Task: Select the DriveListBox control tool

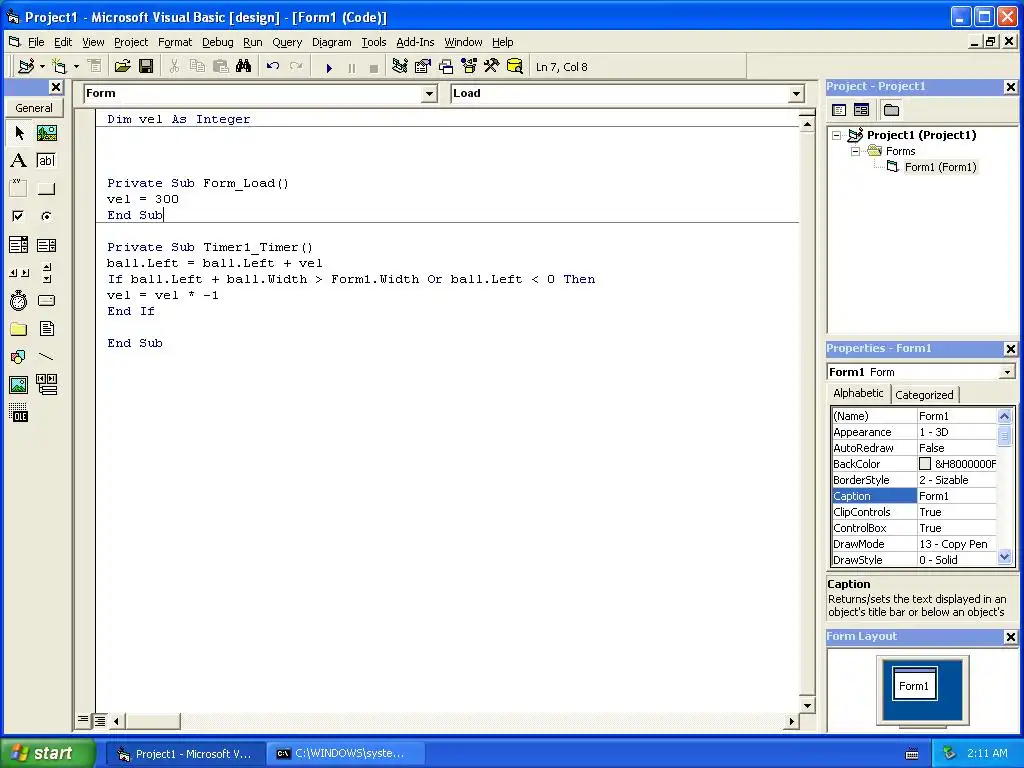Action: pos(46,300)
